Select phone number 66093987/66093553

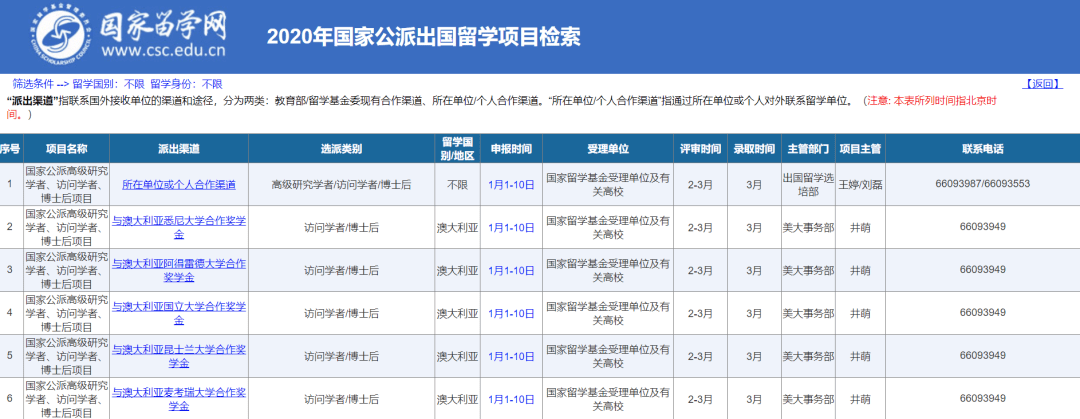pyautogui.click(x=983, y=184)
